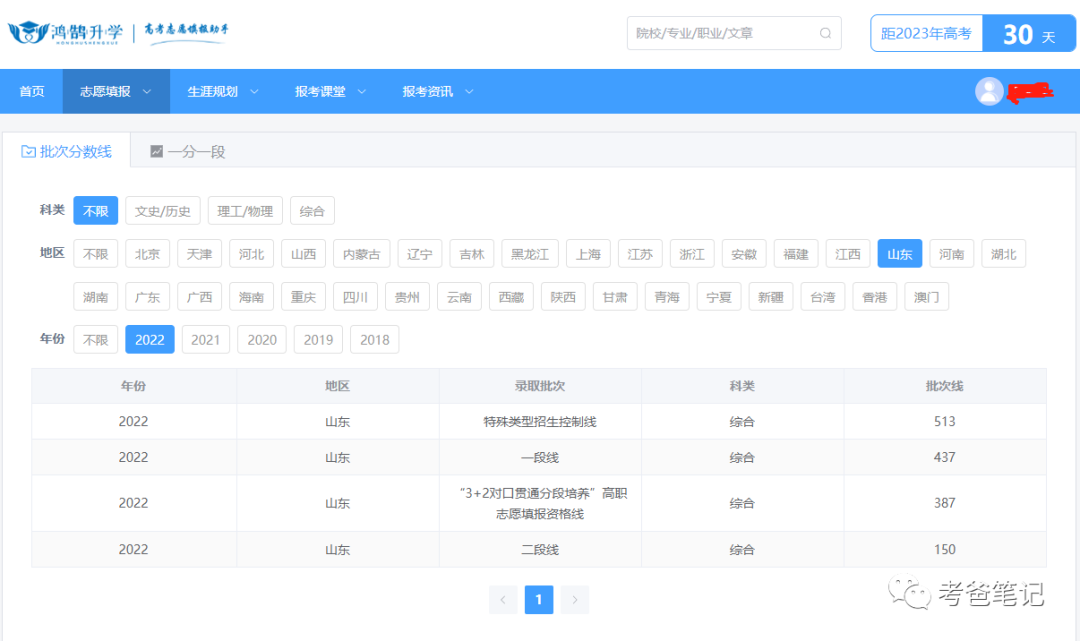
Task: Pick region 新疆
Action: click(x=771, y=297)
